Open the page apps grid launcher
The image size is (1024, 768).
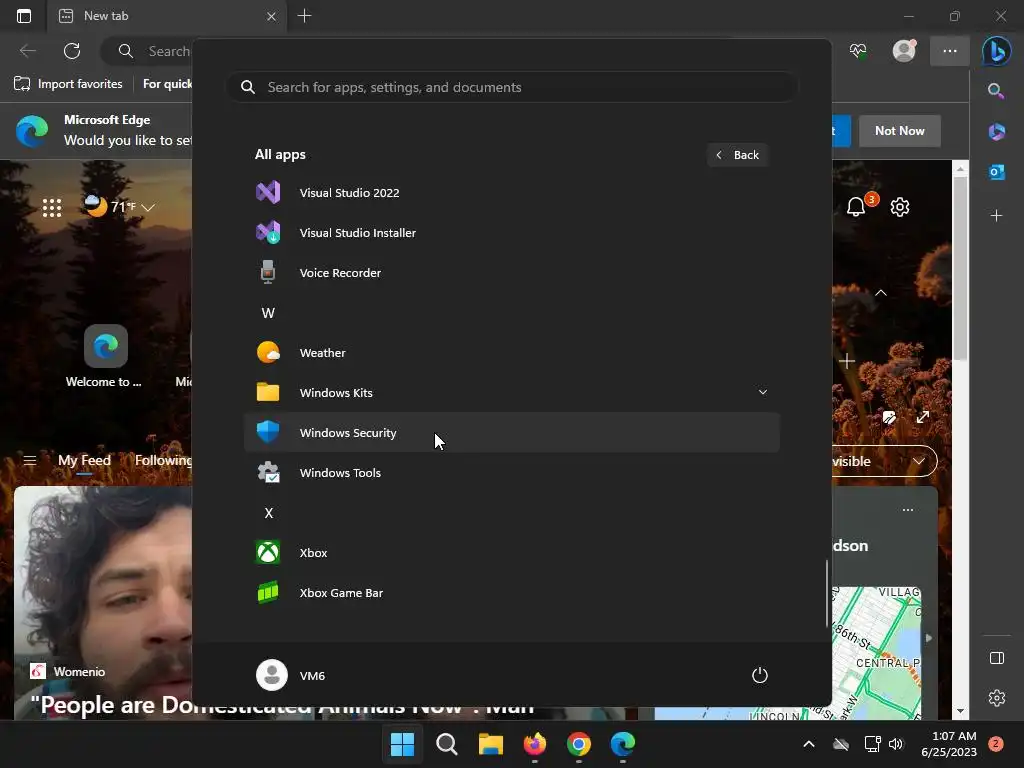coord(52,208)
